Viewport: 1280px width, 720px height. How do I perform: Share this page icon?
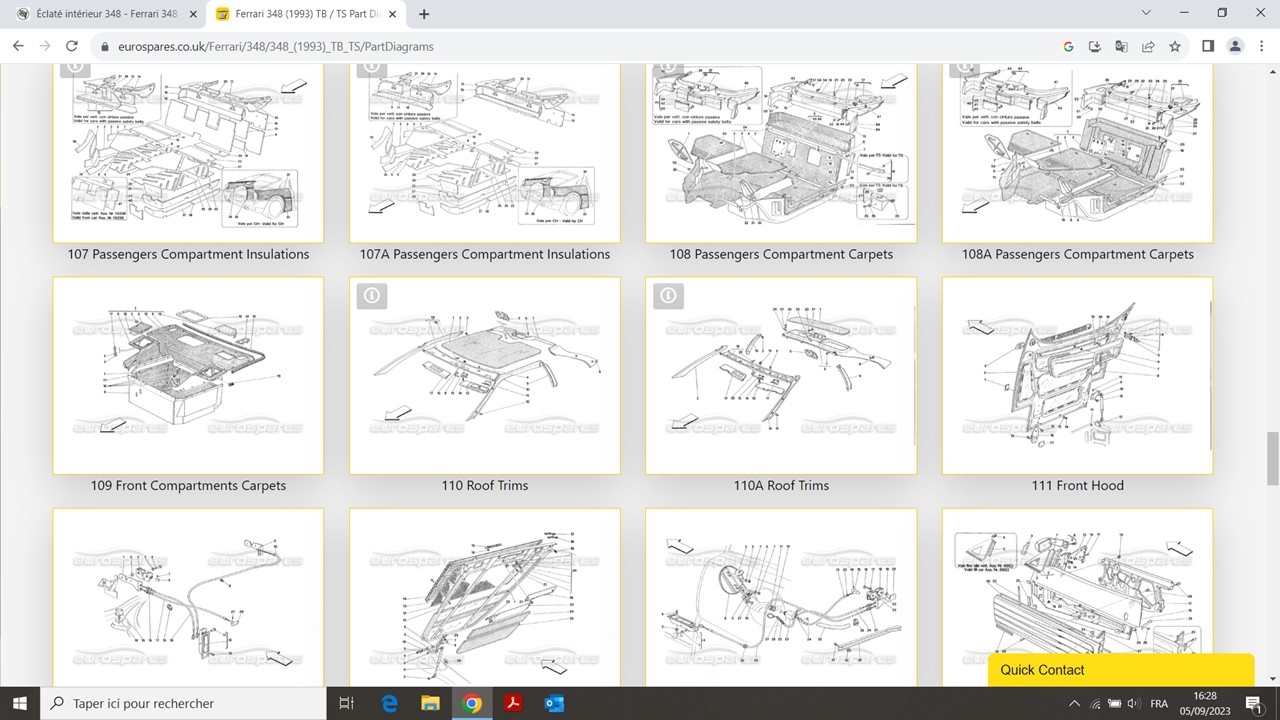[x=1148, y=46]
